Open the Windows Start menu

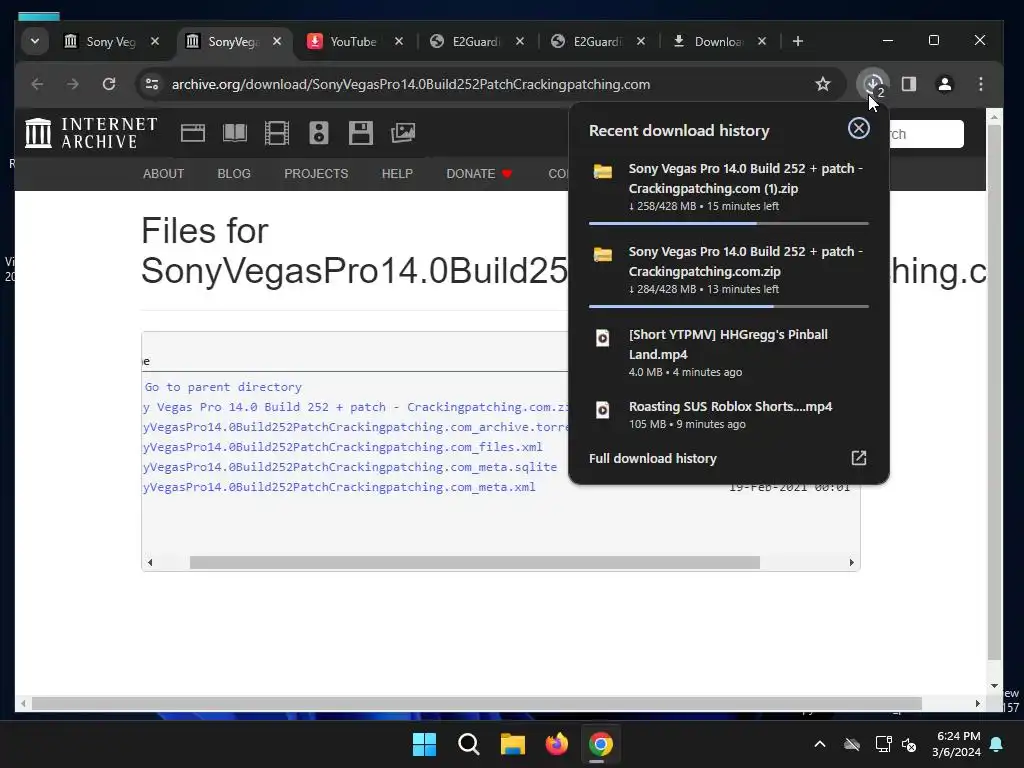(424, 744)
